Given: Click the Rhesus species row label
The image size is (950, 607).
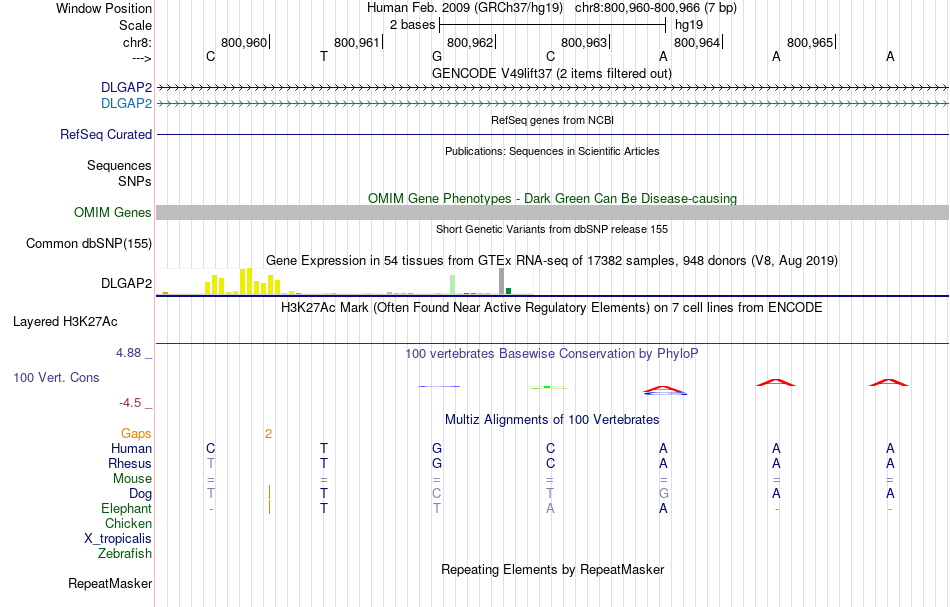Looking at the screenshot, I should [130, 464].
